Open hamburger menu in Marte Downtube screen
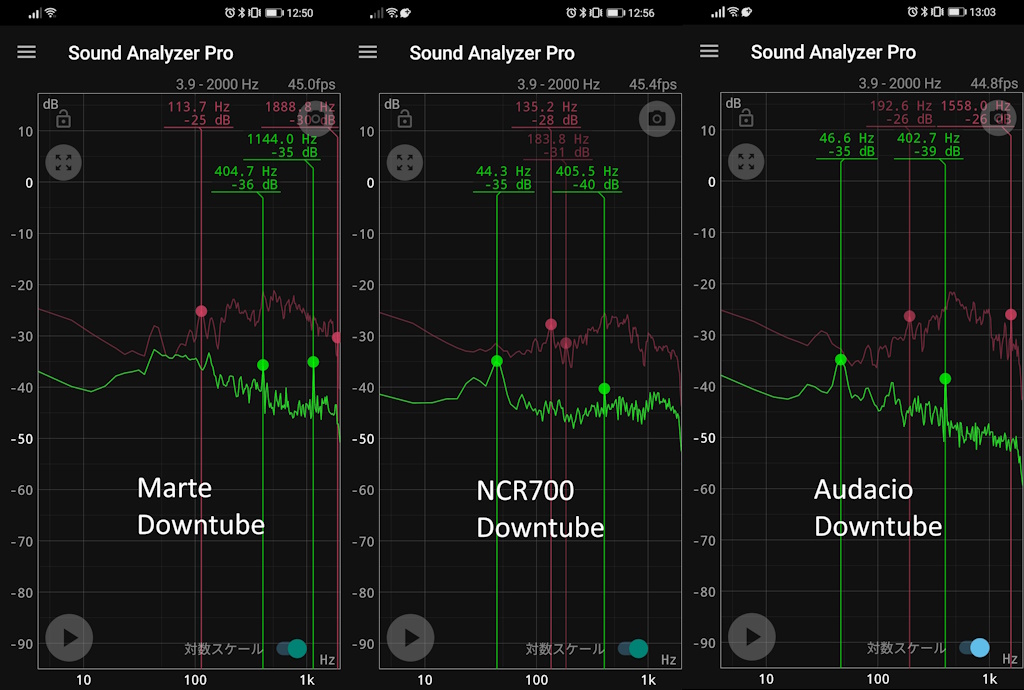The width and height of the screenshot is (1024, 690). 27,53
